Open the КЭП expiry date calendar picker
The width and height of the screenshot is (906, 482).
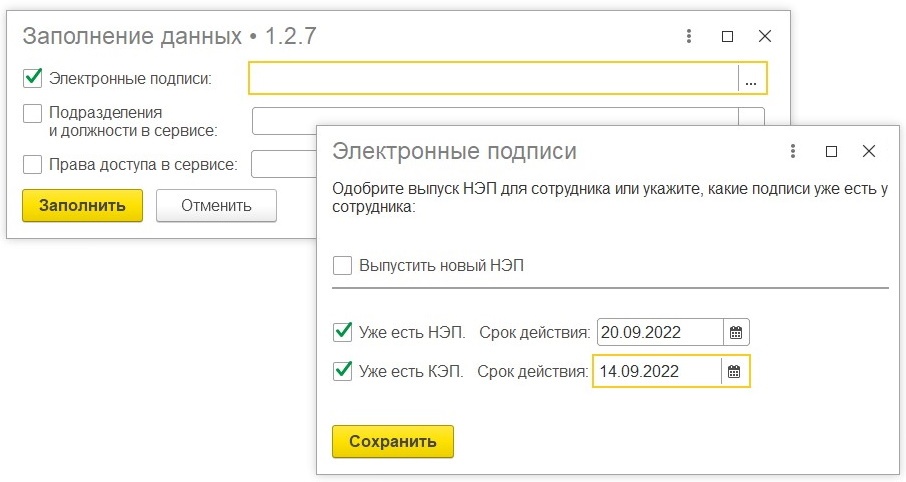(x=734, y=371)
